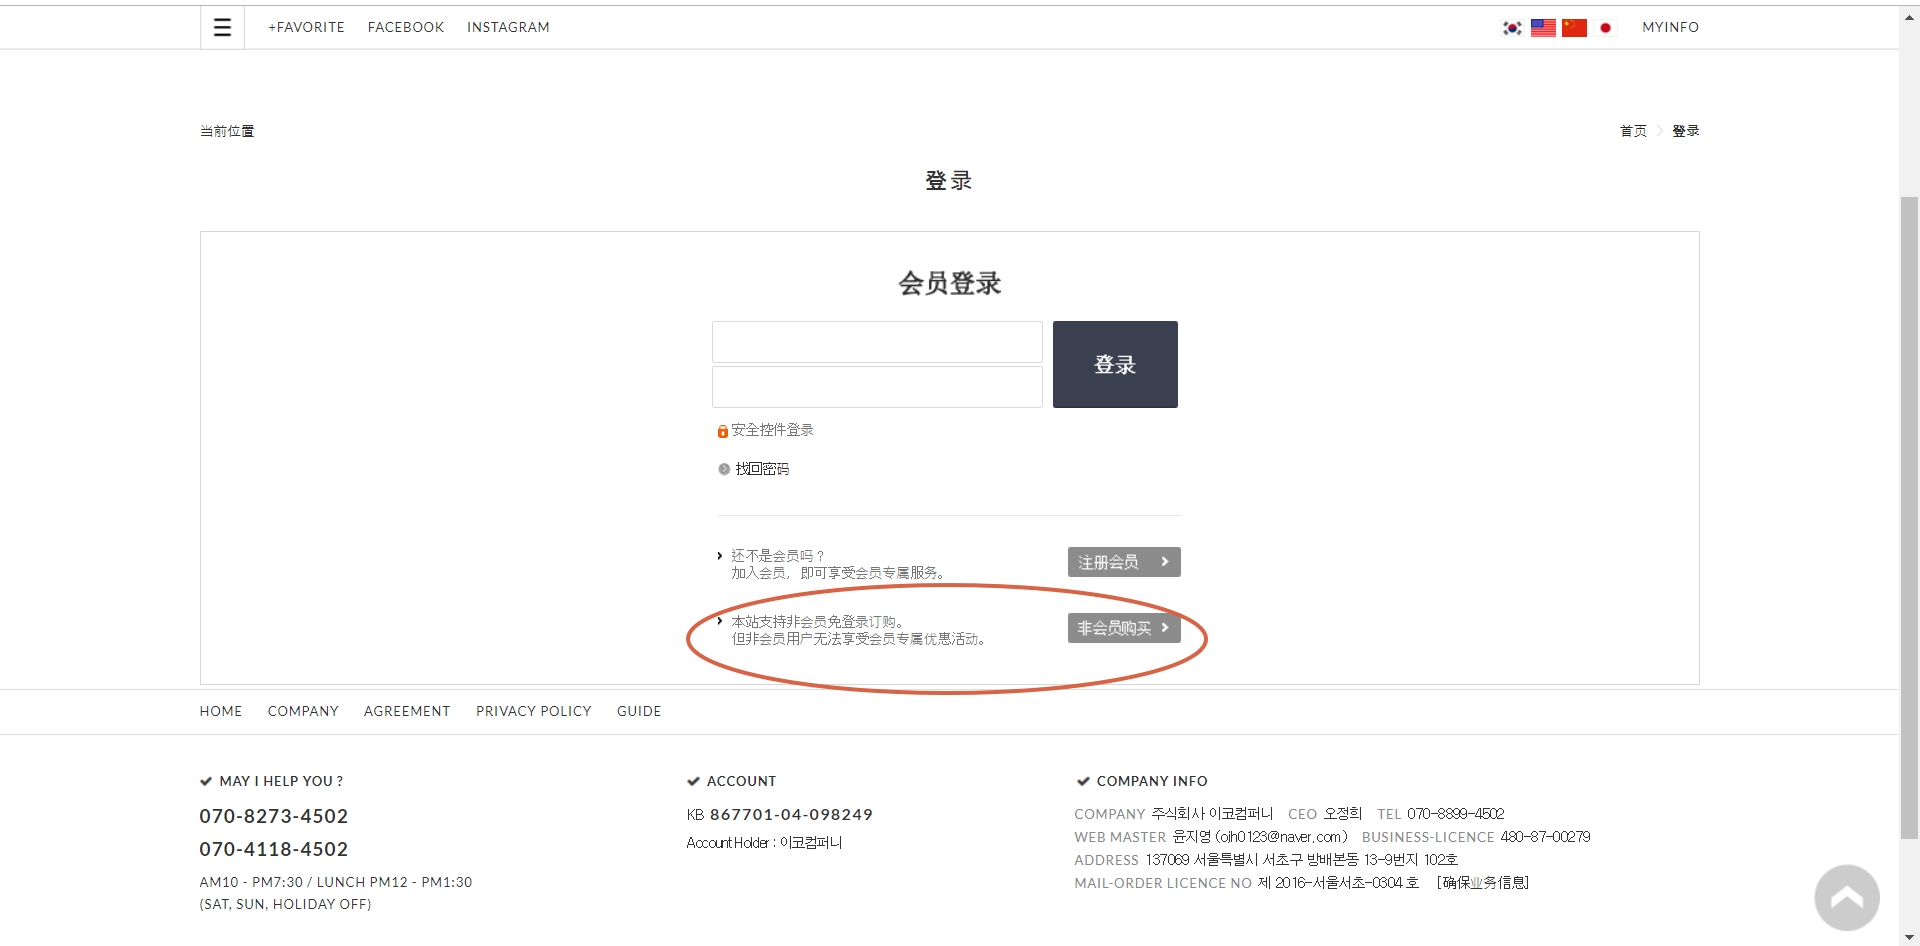
Task: Open the +FAVORITE menu item
Action: click(306, 27)
